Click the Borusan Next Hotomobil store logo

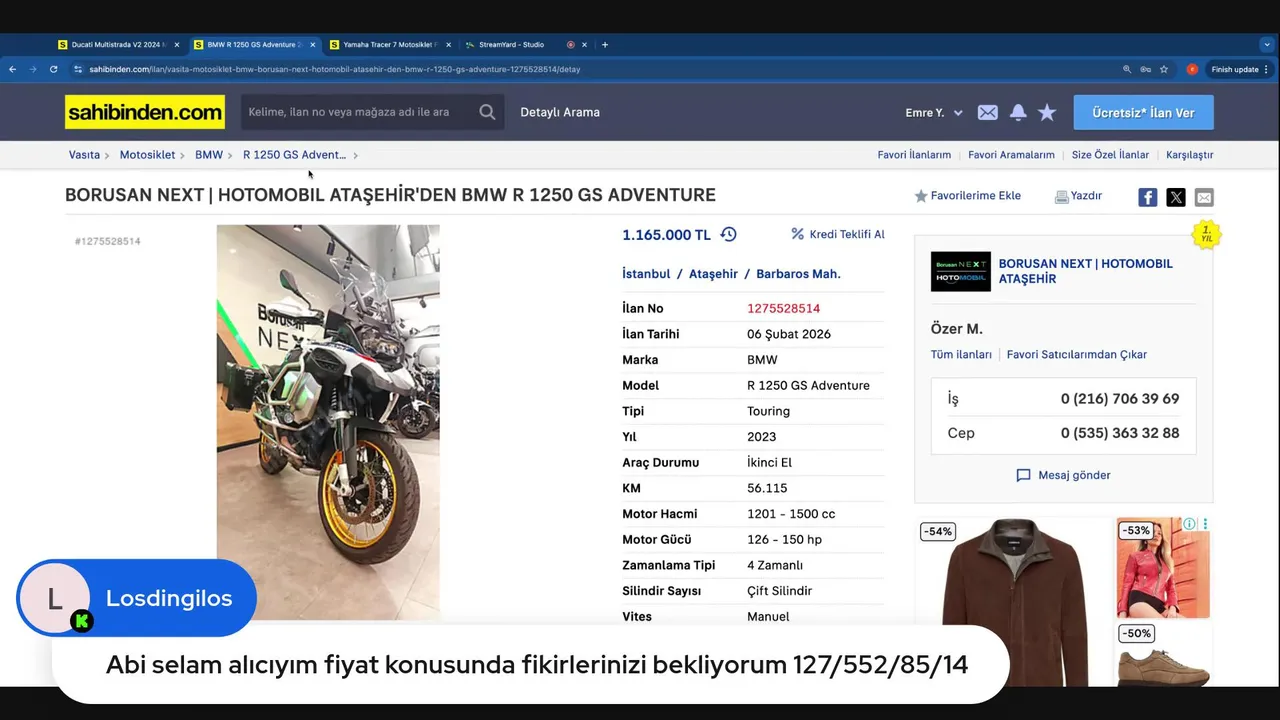(960, 271)
